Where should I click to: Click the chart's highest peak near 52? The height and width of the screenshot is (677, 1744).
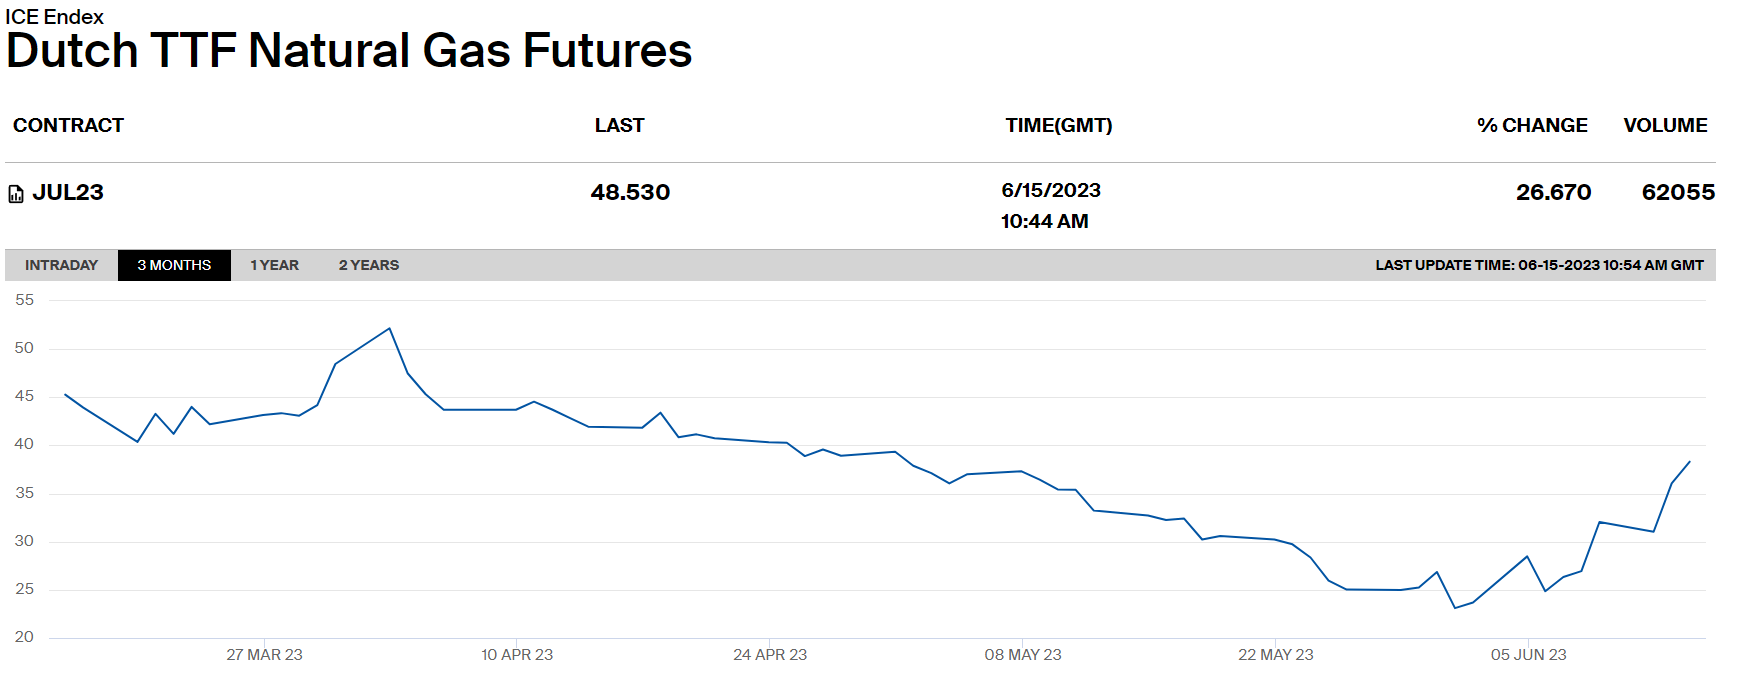pos(389,328)
